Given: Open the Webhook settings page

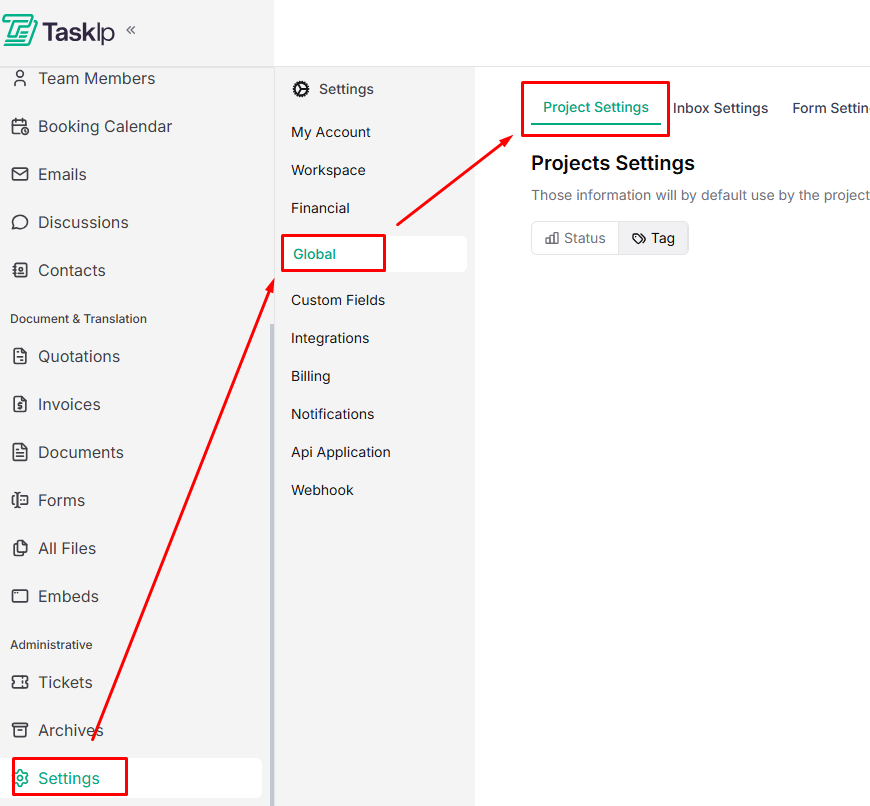Looking at the screenshot, I should pyautogui.click(x=322, y=490).
